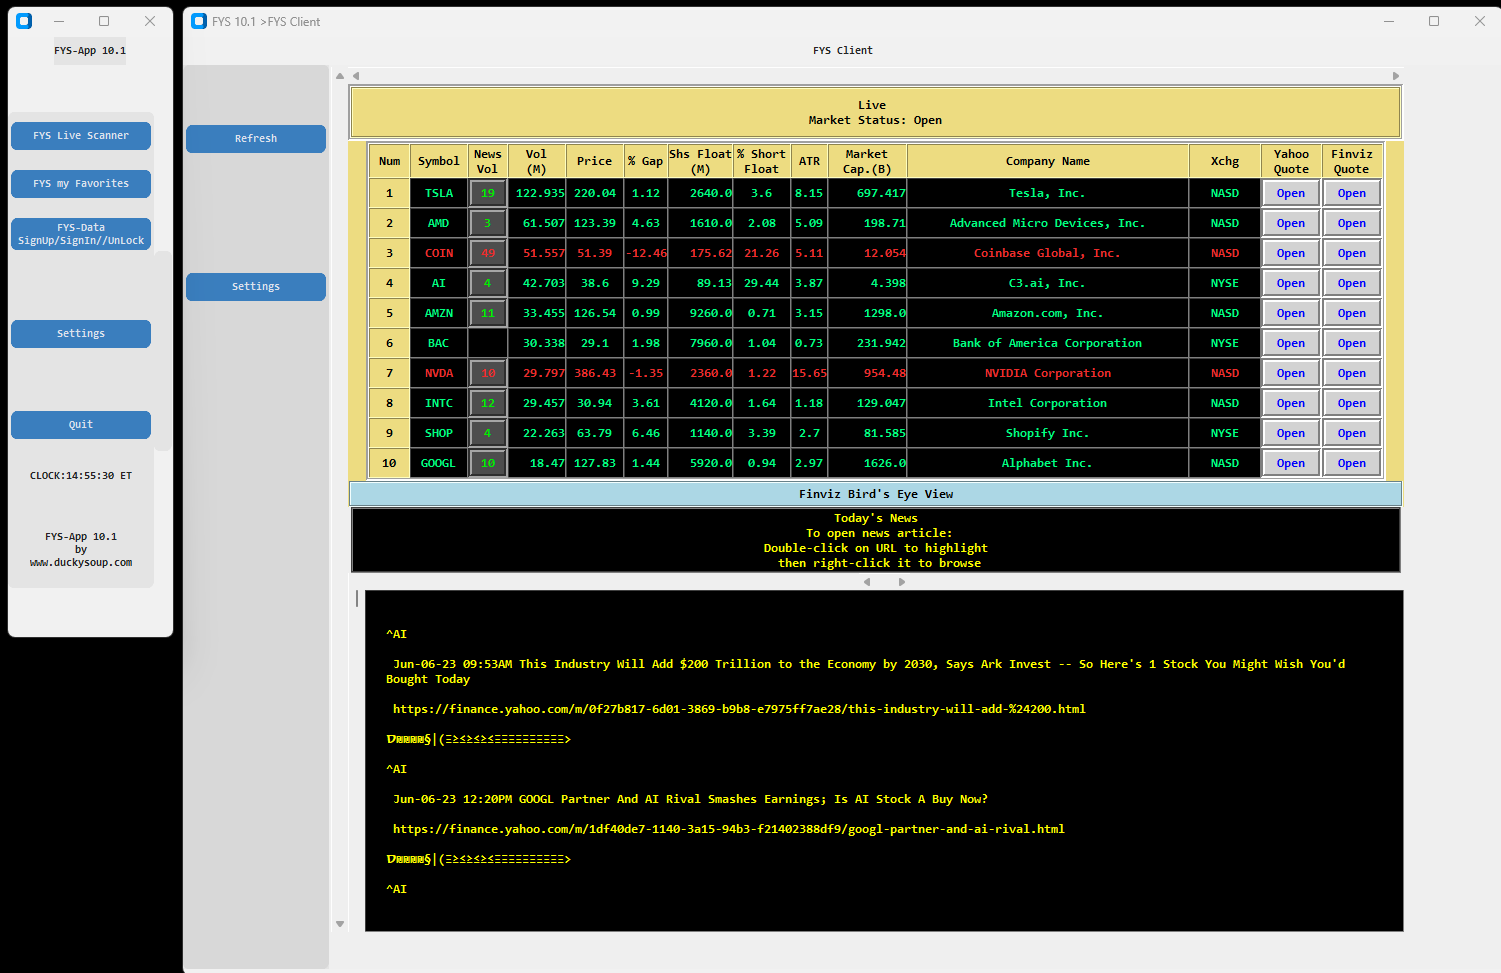Open Finviz quote for SHOP
The height and width of the screenshot is (973, 1501).
point(1351,434)
